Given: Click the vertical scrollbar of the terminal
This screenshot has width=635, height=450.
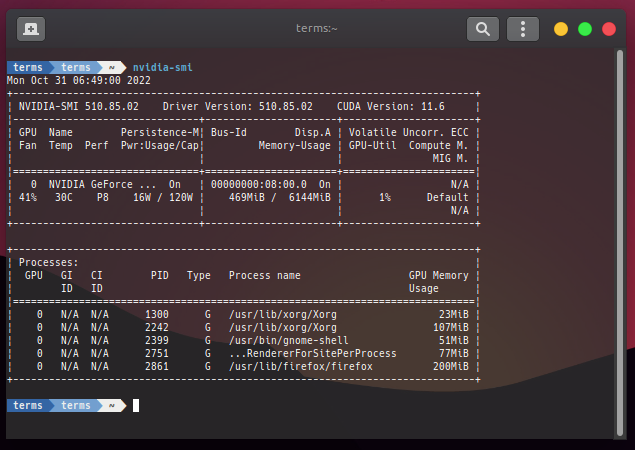Looking at the screenshot, I should point(620,243).
